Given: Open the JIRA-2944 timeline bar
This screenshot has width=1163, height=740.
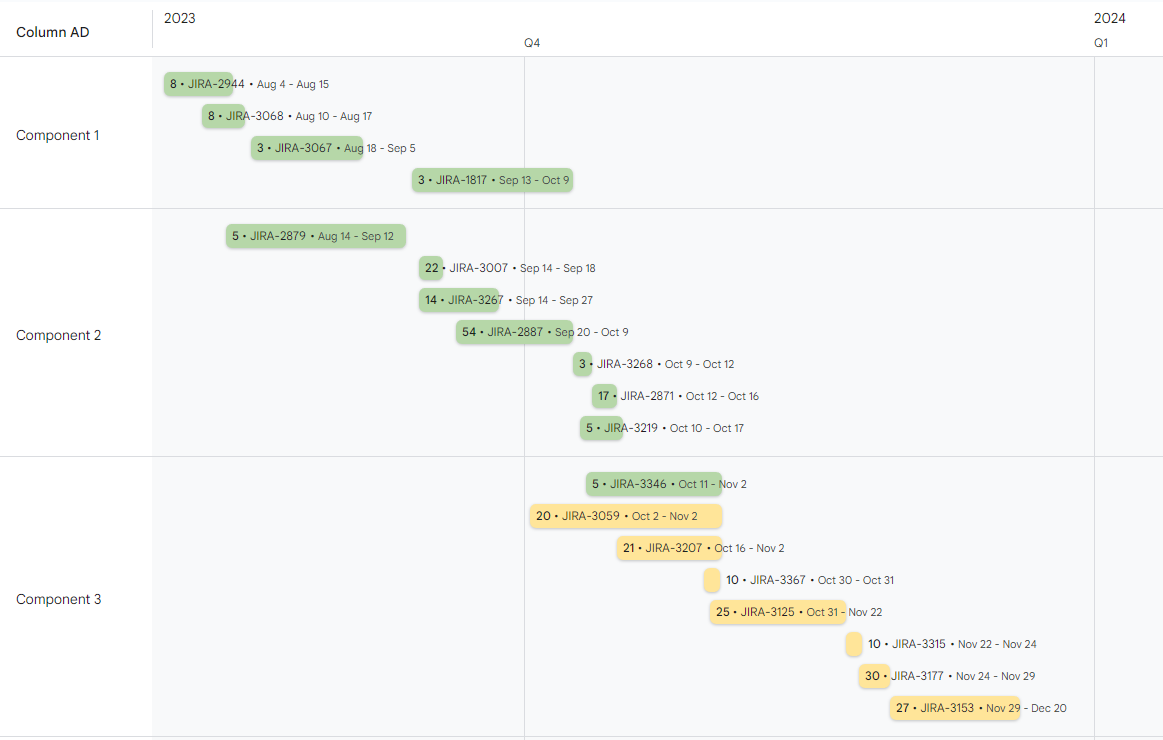Looking at the screenshot, I should pyautogui.click(x=198, y=84).
